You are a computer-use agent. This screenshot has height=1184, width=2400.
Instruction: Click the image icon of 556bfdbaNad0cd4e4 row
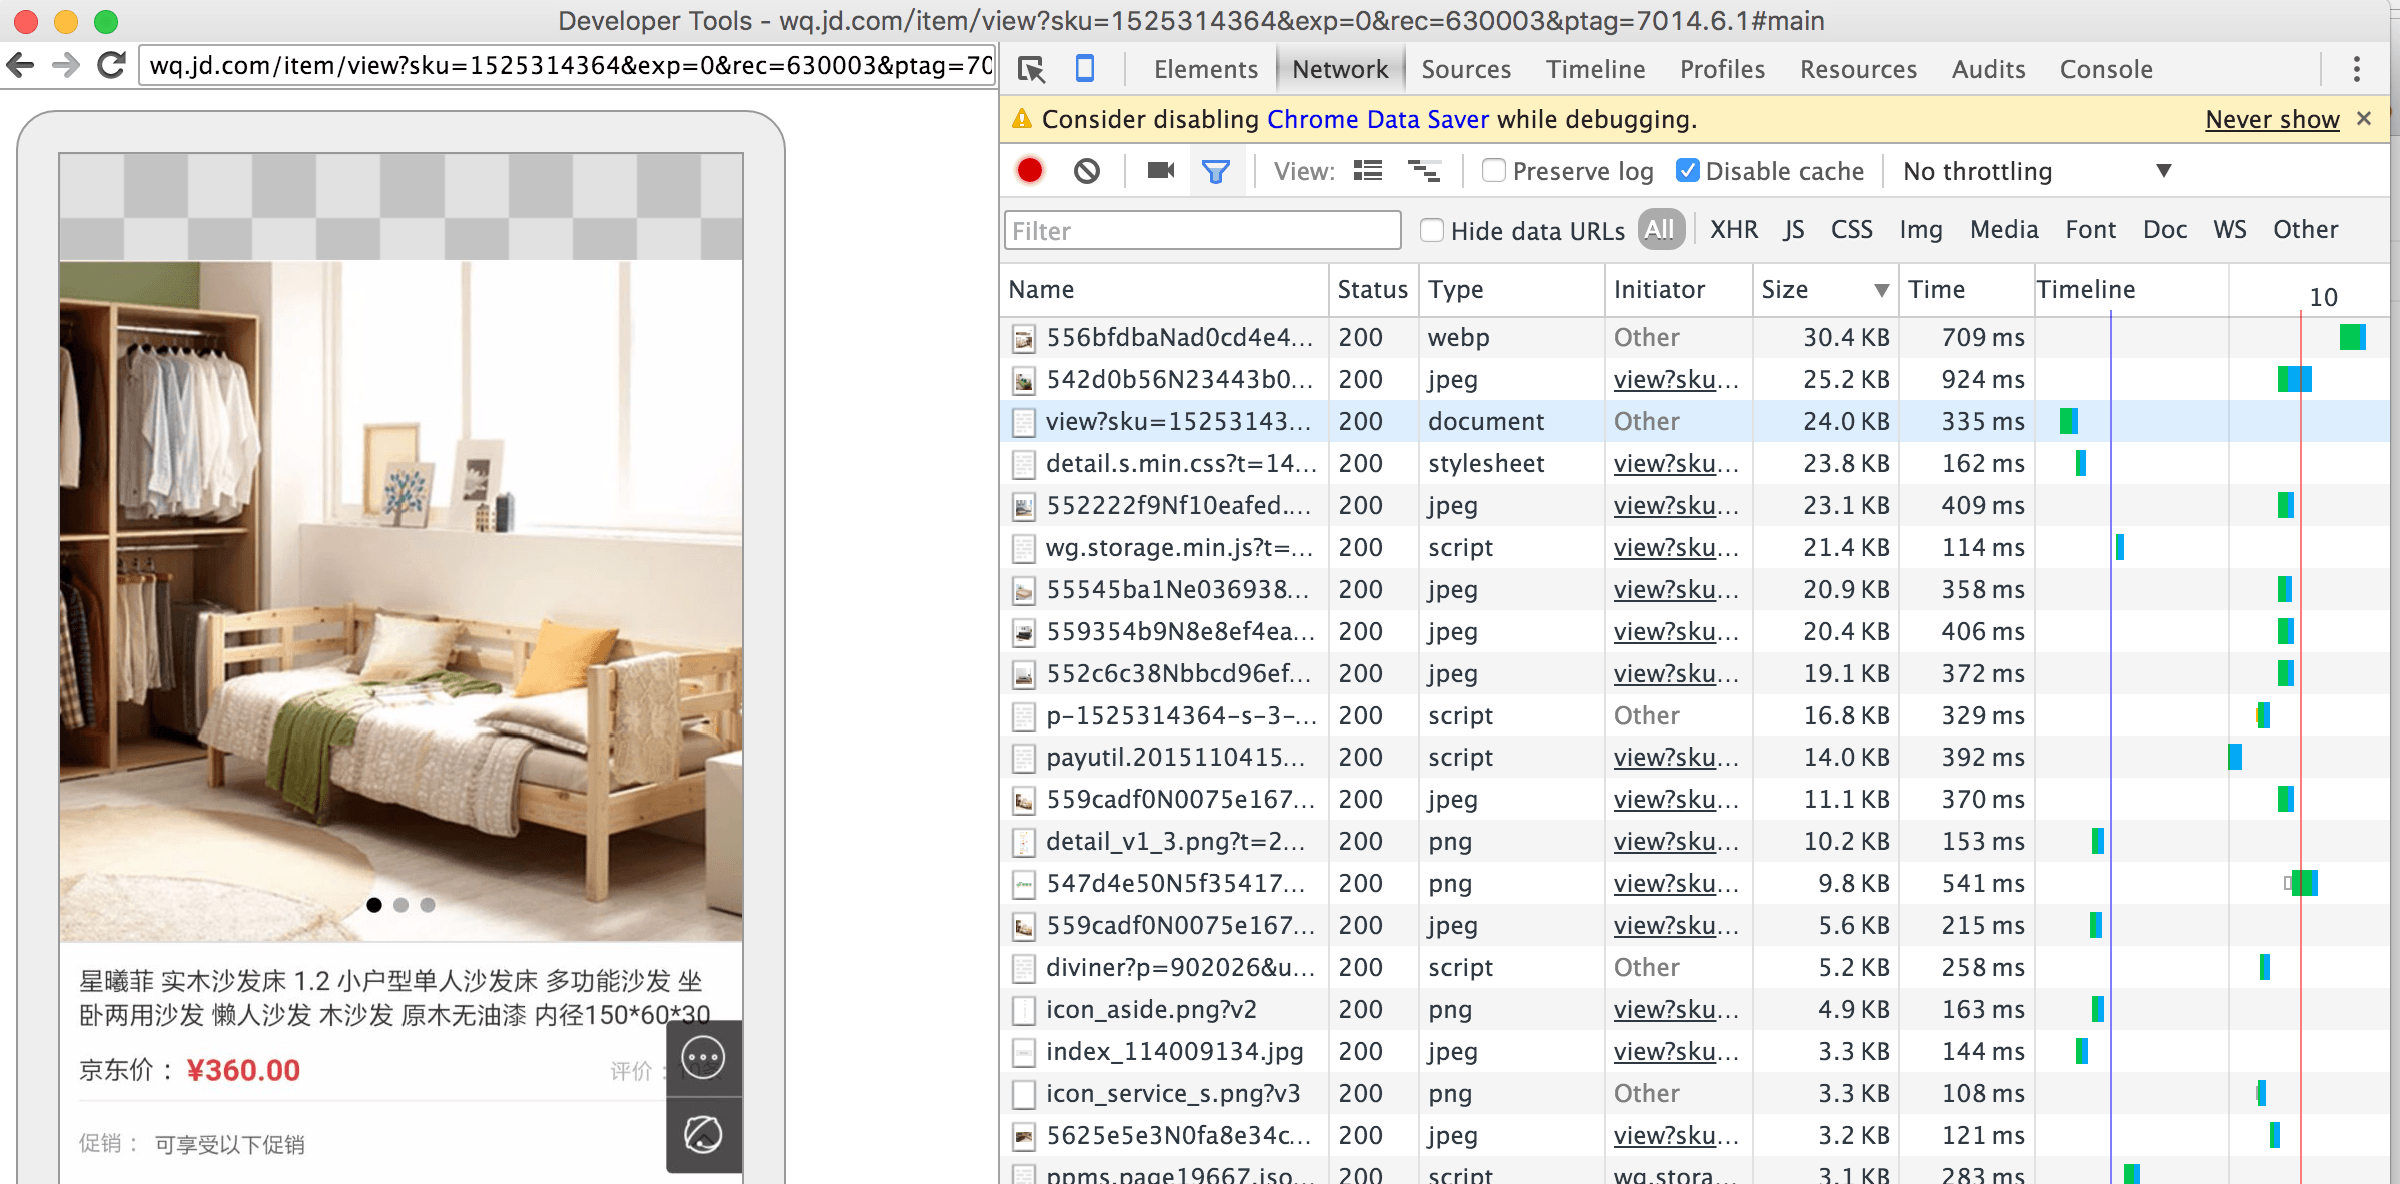1023,339
